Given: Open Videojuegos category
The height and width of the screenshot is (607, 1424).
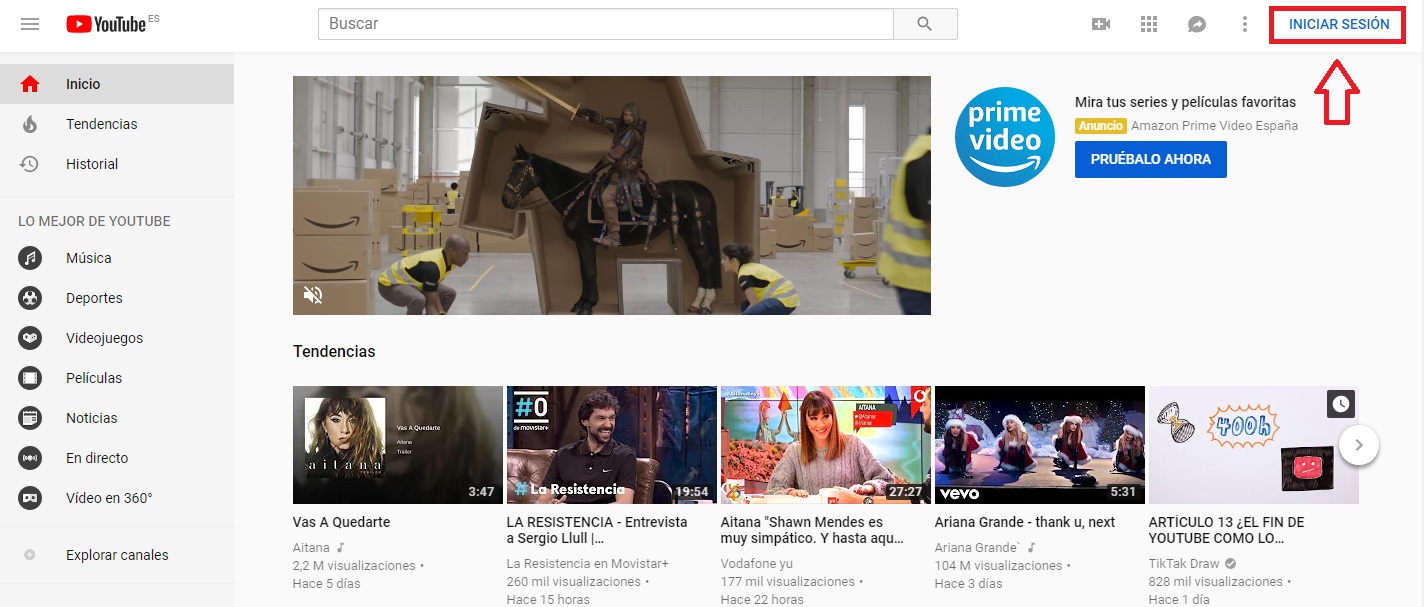Looking at the screenshot, I should (x=117, y=338).
